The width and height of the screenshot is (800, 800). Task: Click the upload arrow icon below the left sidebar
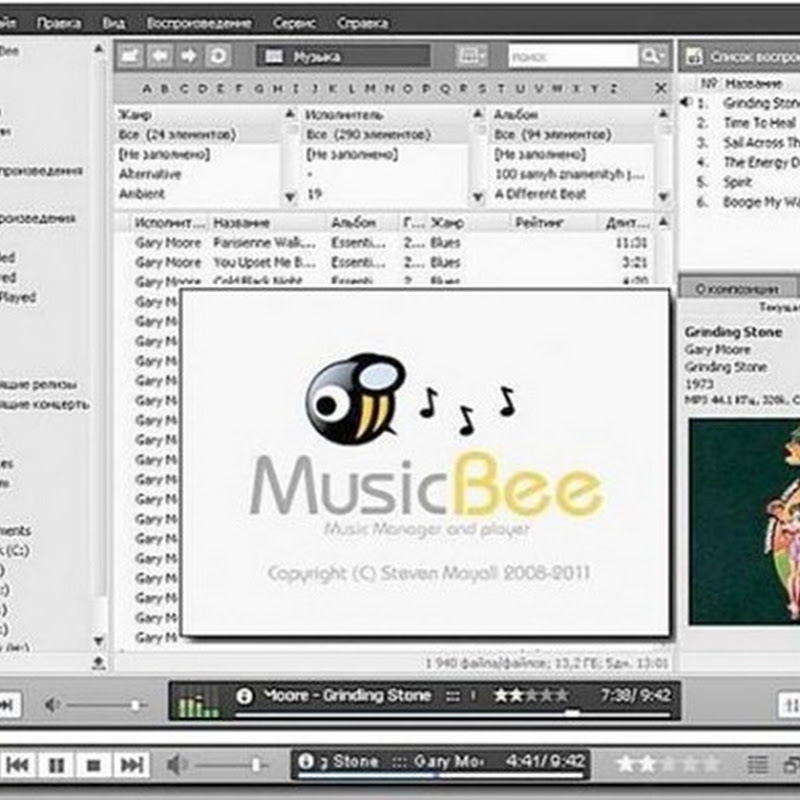pos(99,662)
